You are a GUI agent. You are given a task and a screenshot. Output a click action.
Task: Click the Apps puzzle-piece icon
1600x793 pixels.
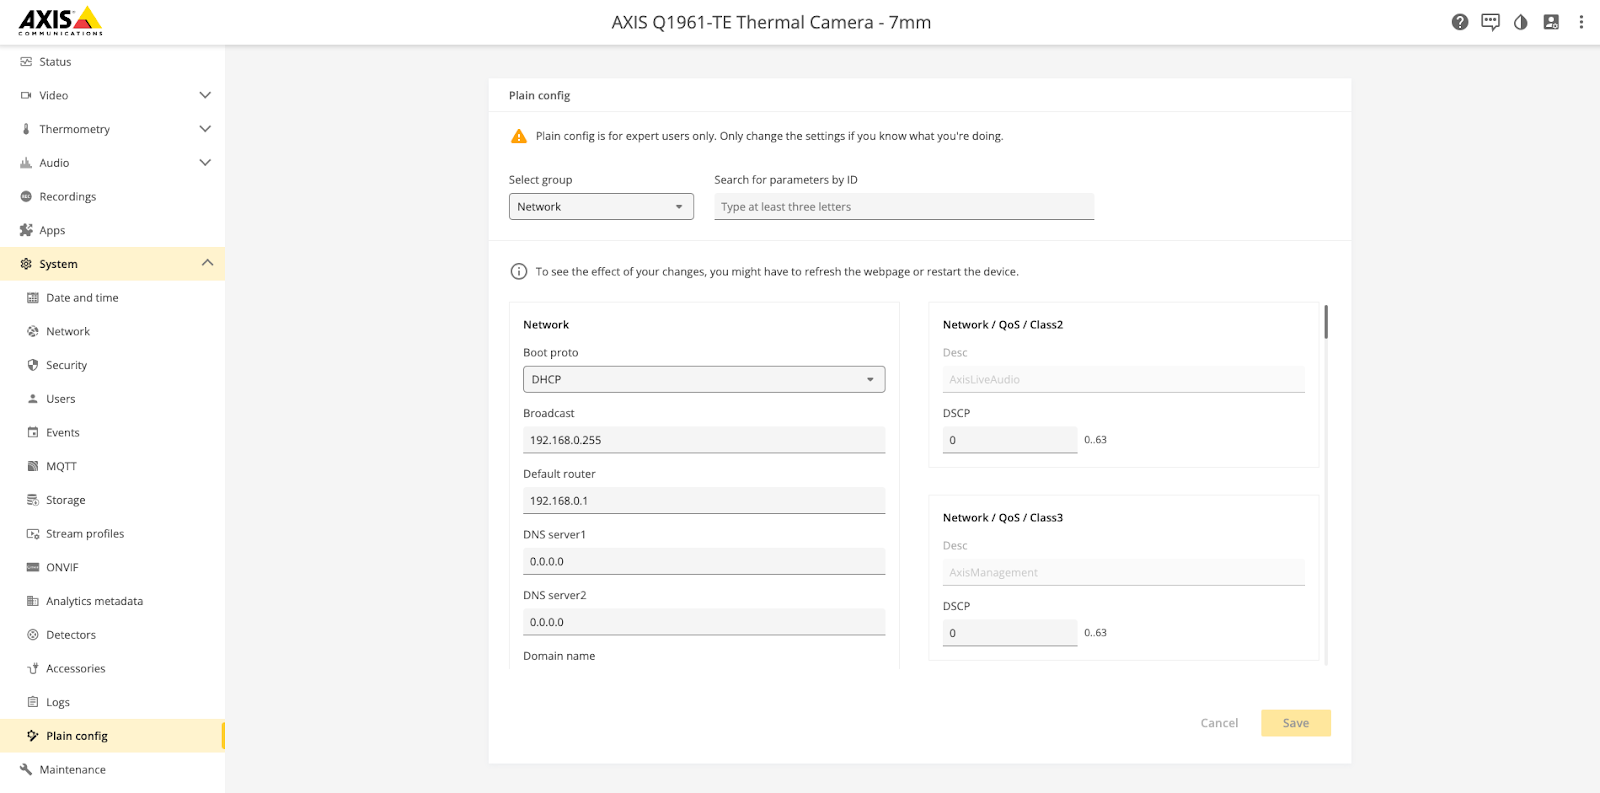[26, 230]
